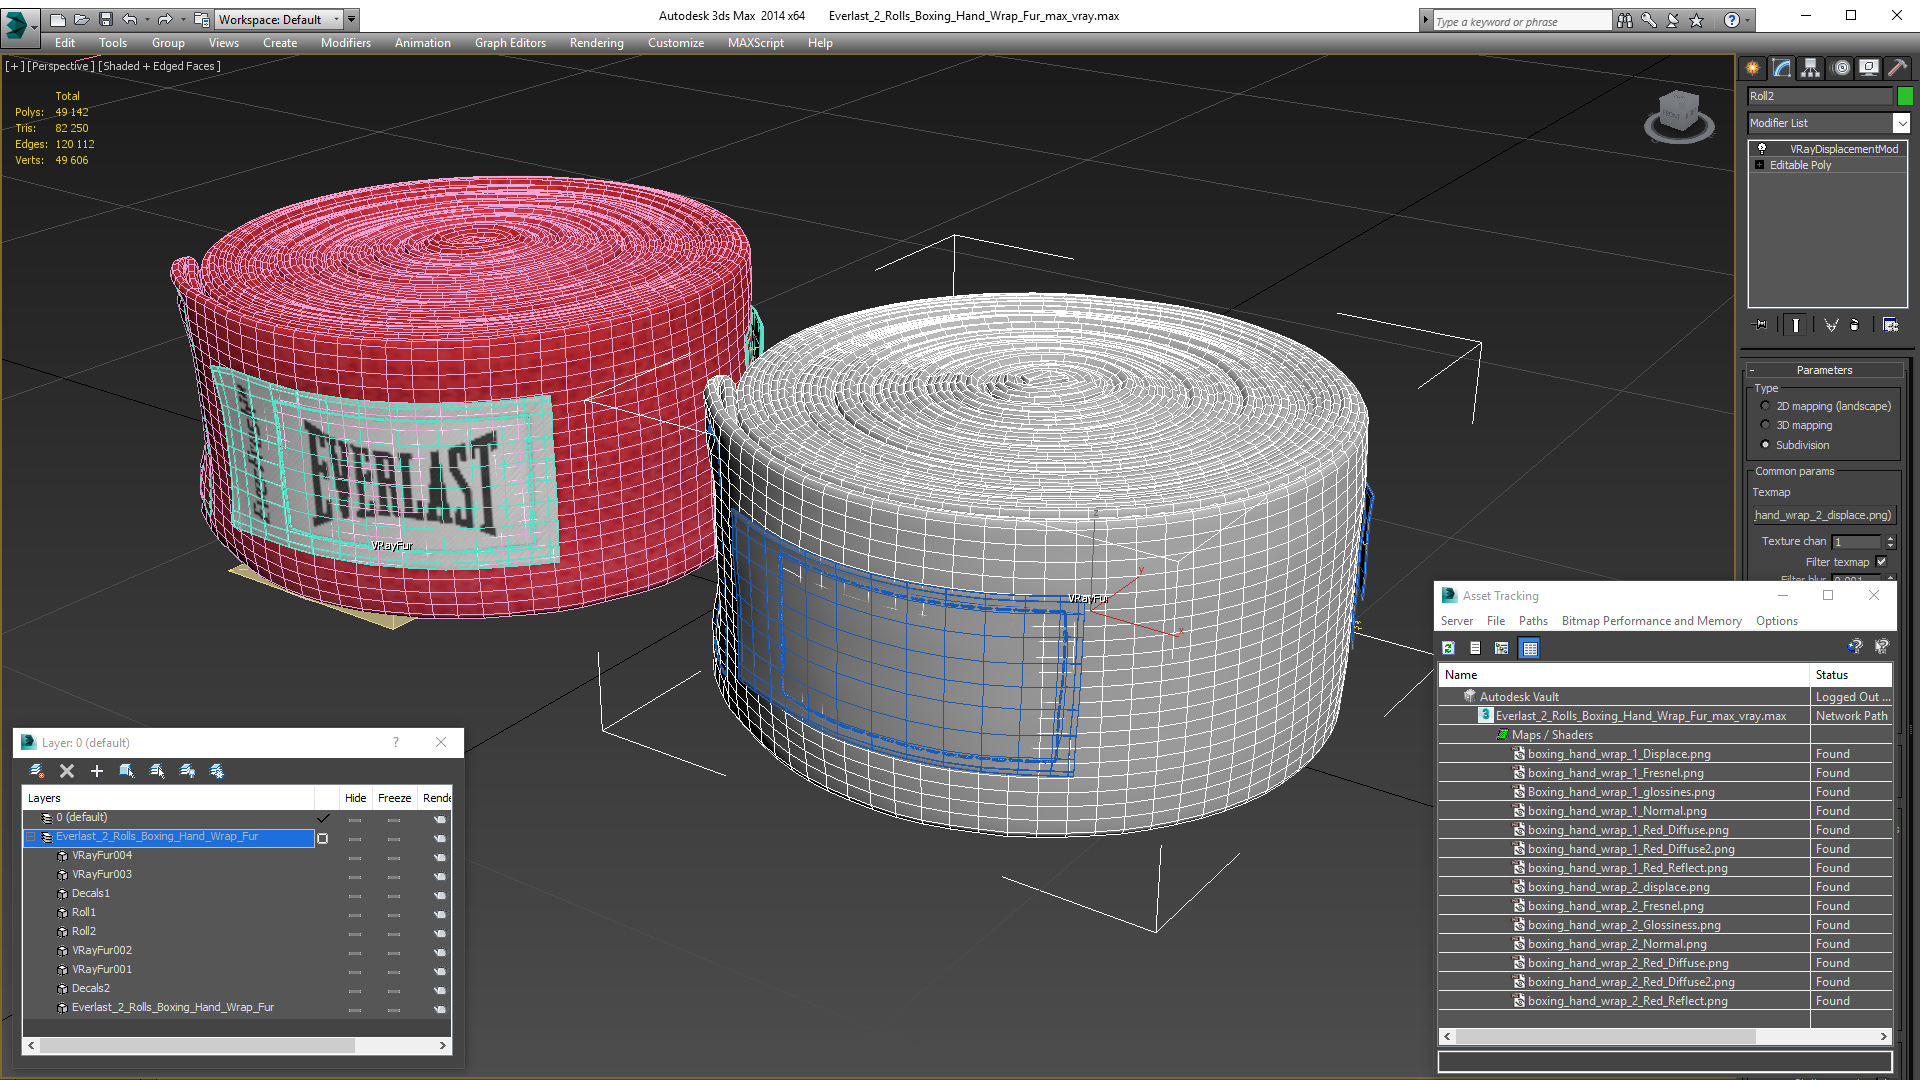Click Highlight Selected Objects' Layers icon
Image resolution: width=1920 pixels, height=1080 pixels.
(157, 771)
